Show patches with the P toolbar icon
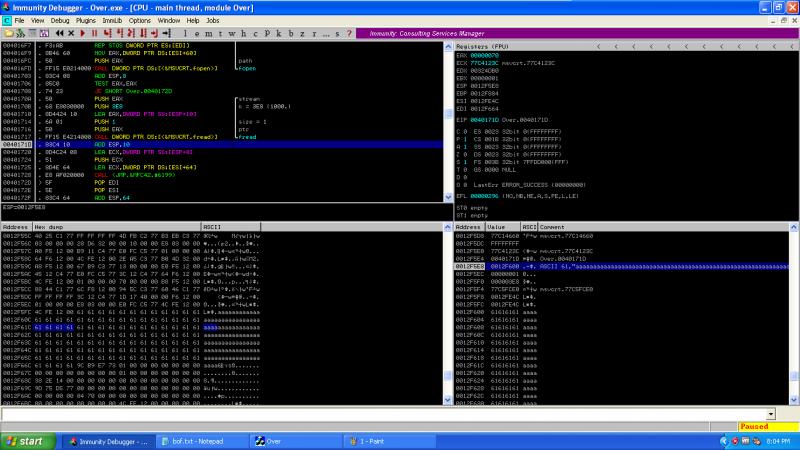Image resolution: width=800 pixels, height=450 pixels. (x=267, y=34)
